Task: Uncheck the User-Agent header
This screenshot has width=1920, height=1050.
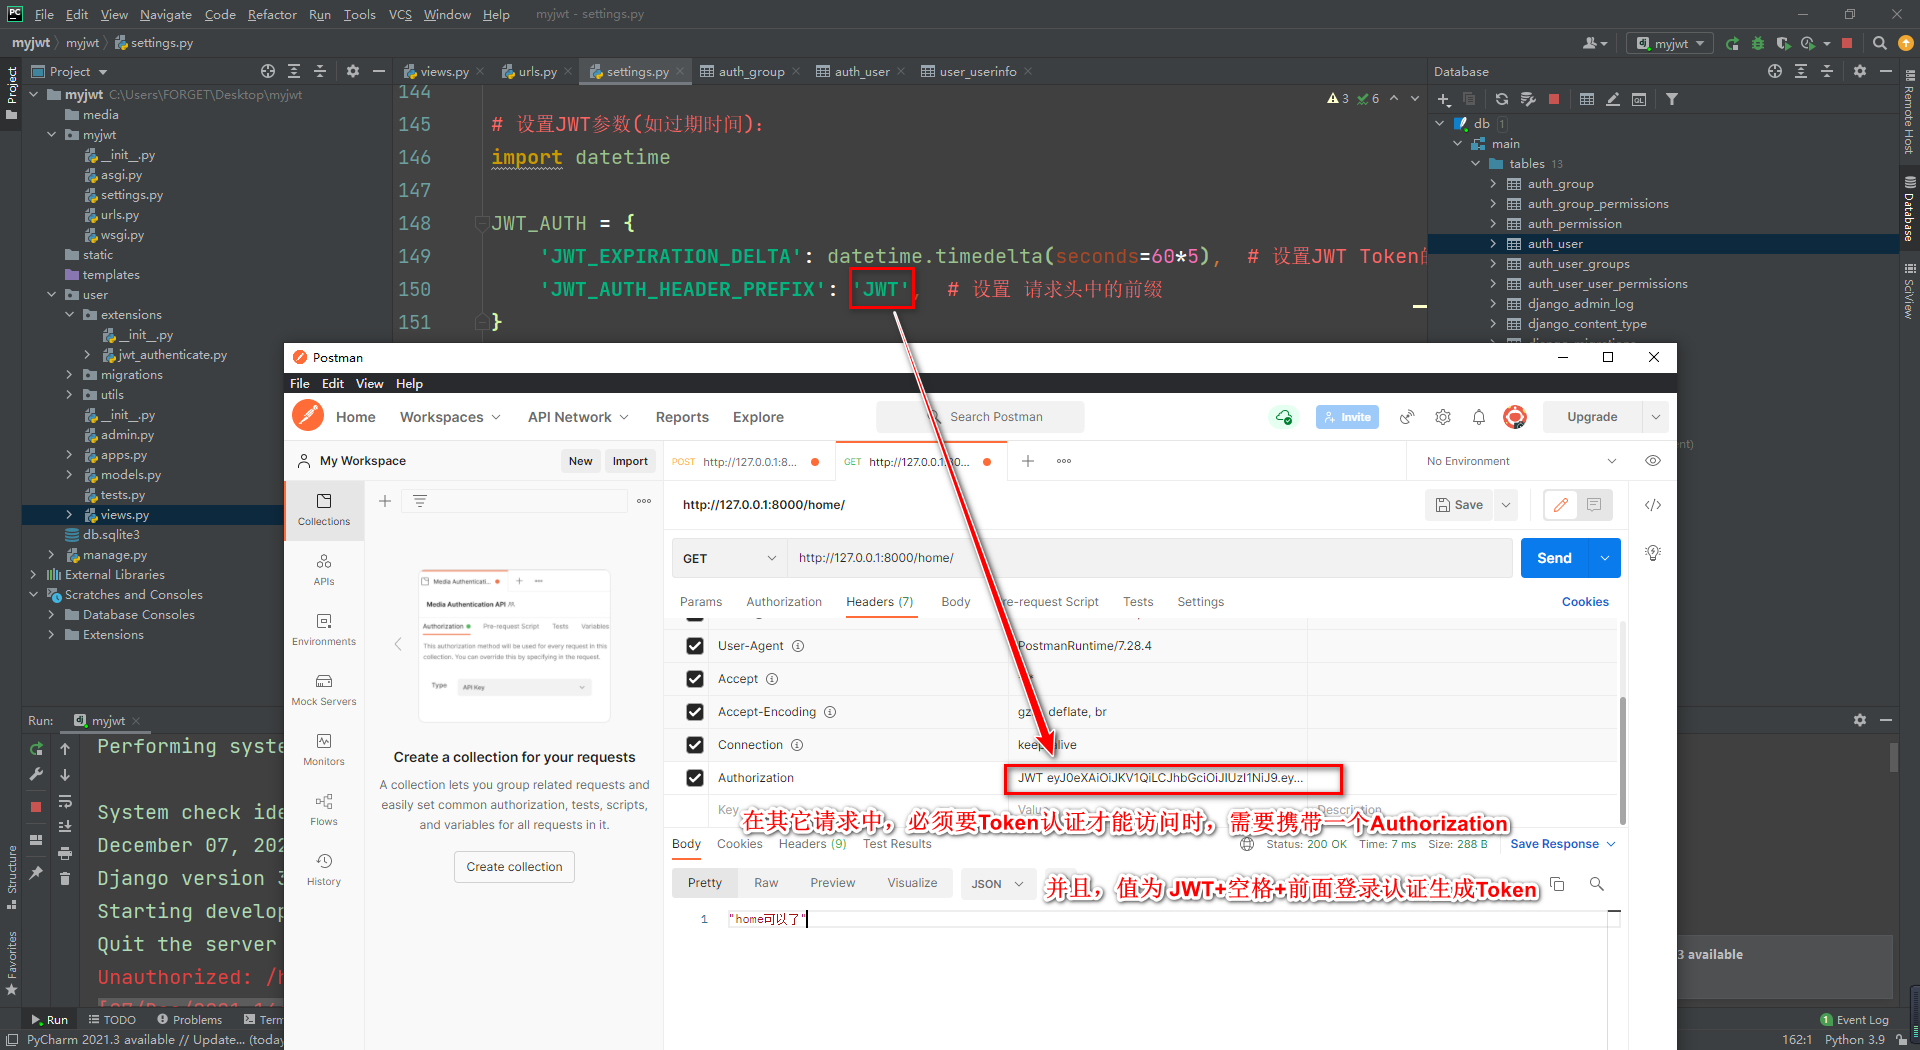Action: point(695,646)
